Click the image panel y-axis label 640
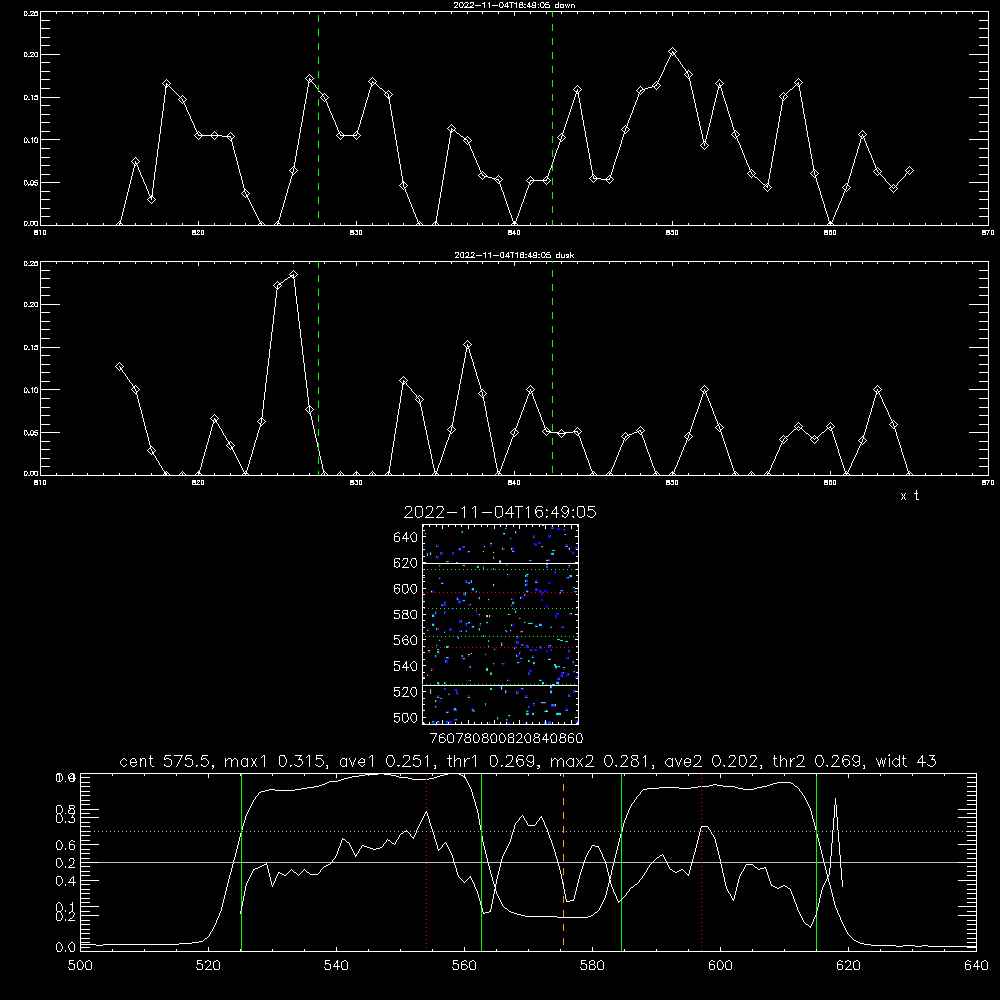1000x1000 pixels. 406,538
